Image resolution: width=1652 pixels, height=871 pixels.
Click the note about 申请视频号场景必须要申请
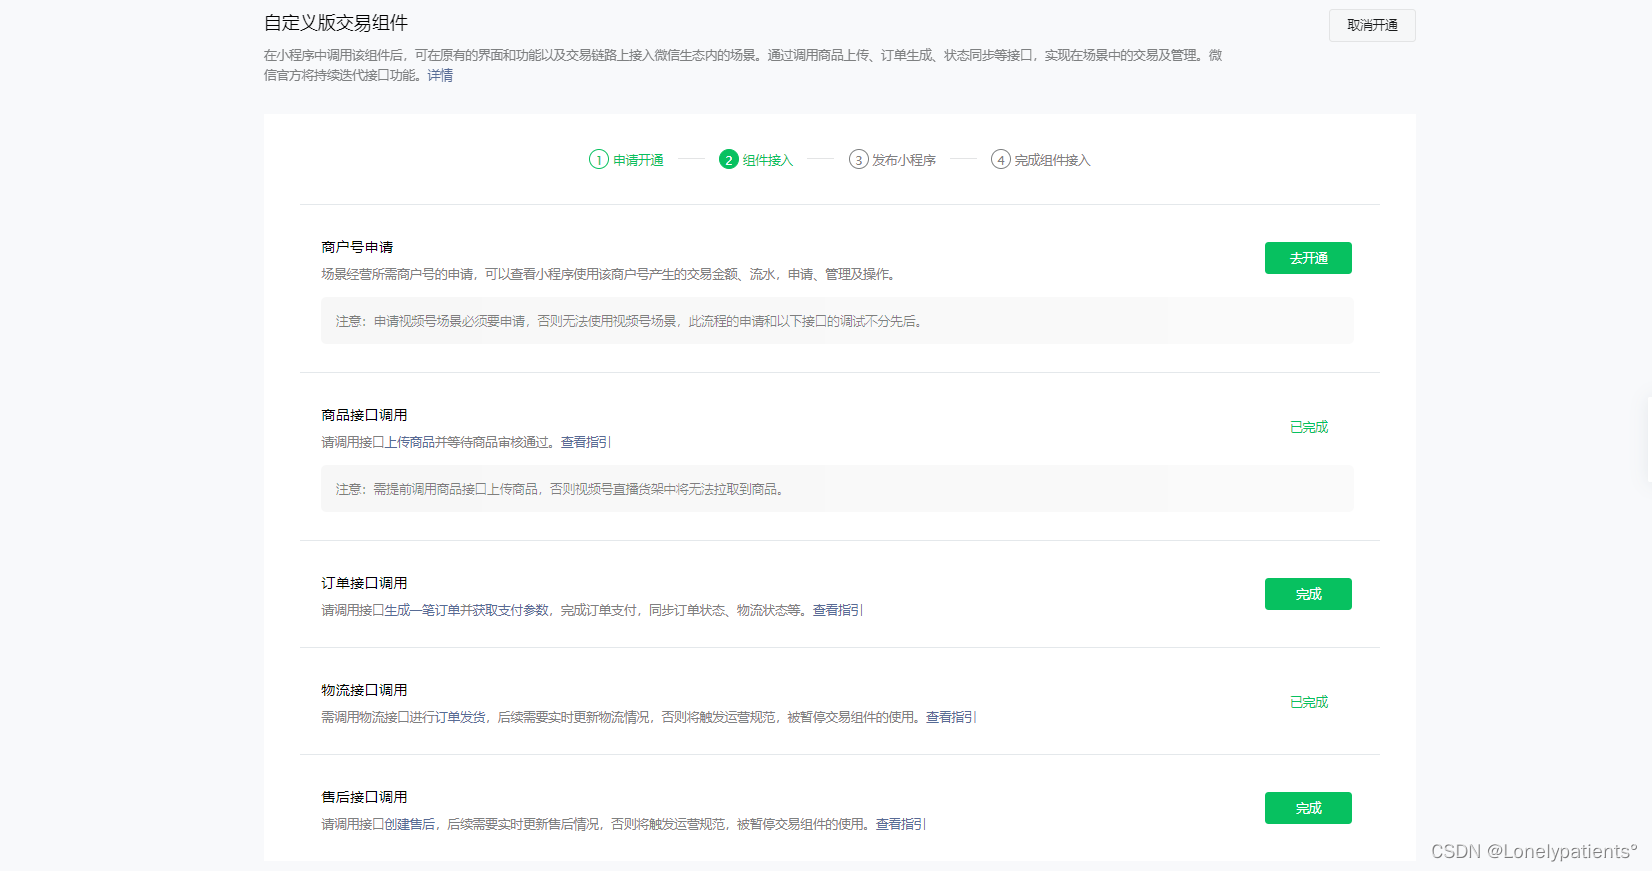837,321
